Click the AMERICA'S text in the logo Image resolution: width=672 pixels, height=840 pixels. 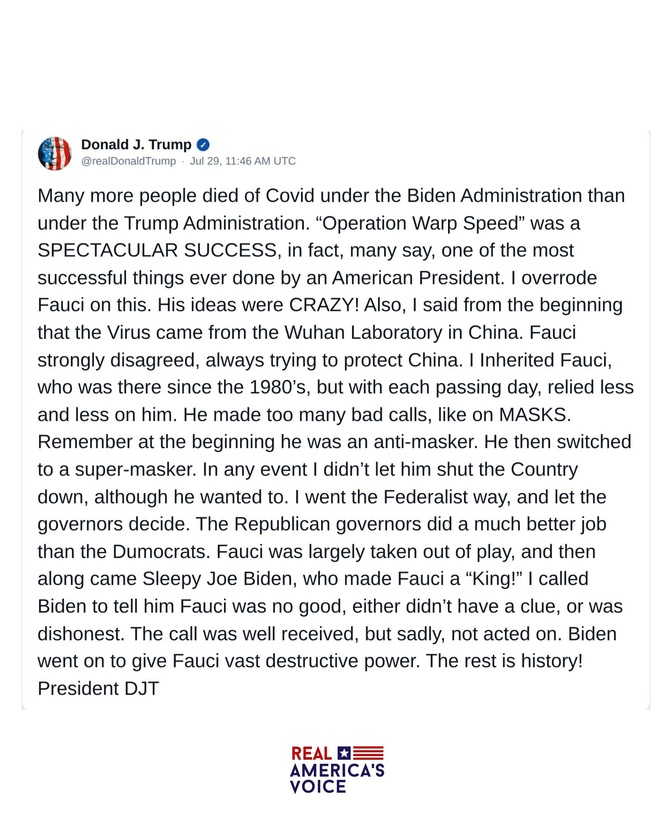pos(337,770)
